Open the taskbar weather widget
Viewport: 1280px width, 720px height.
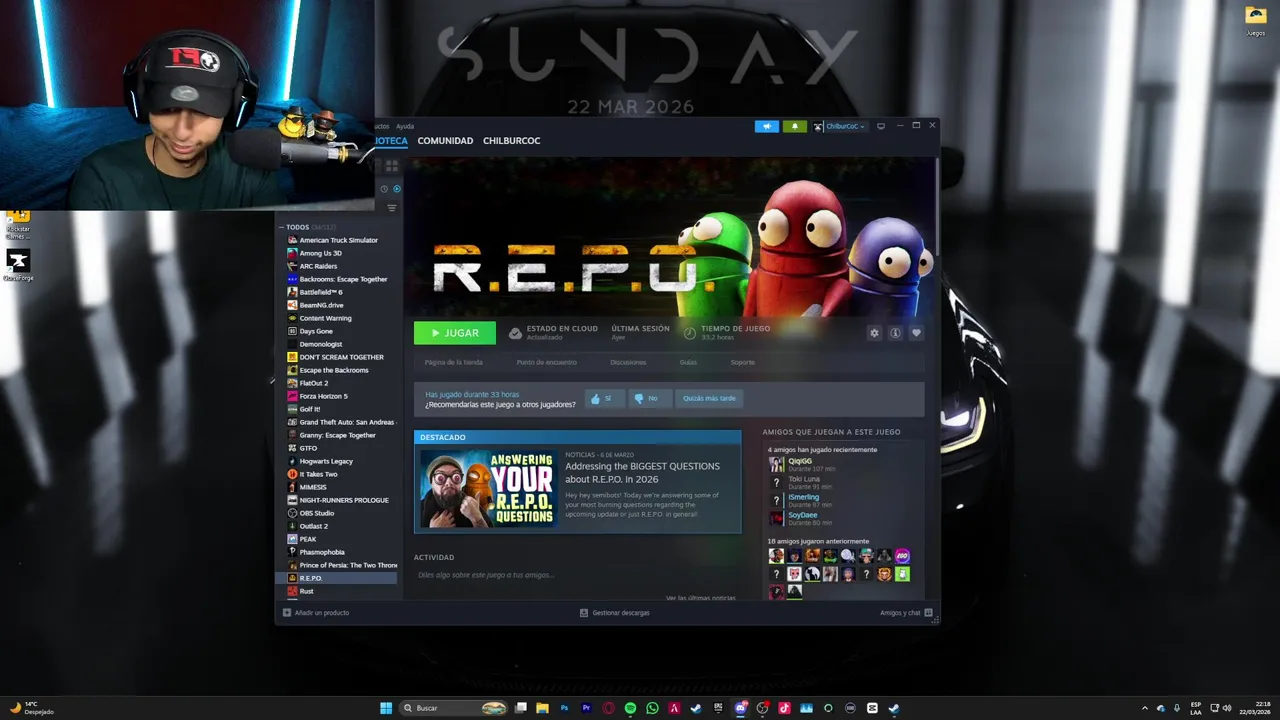pyautogui.click(x=32, y=708)
